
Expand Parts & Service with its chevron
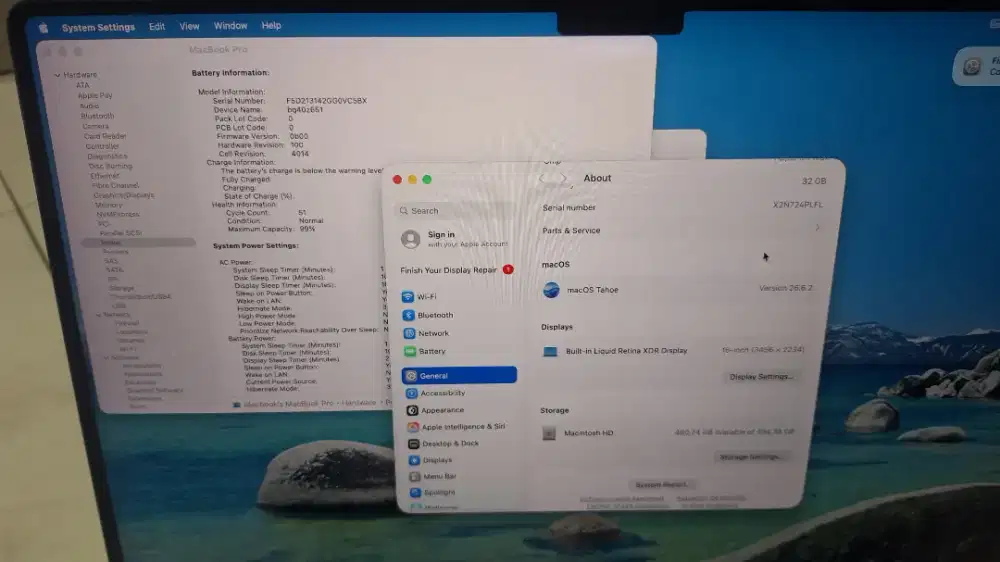pos(817,228)
